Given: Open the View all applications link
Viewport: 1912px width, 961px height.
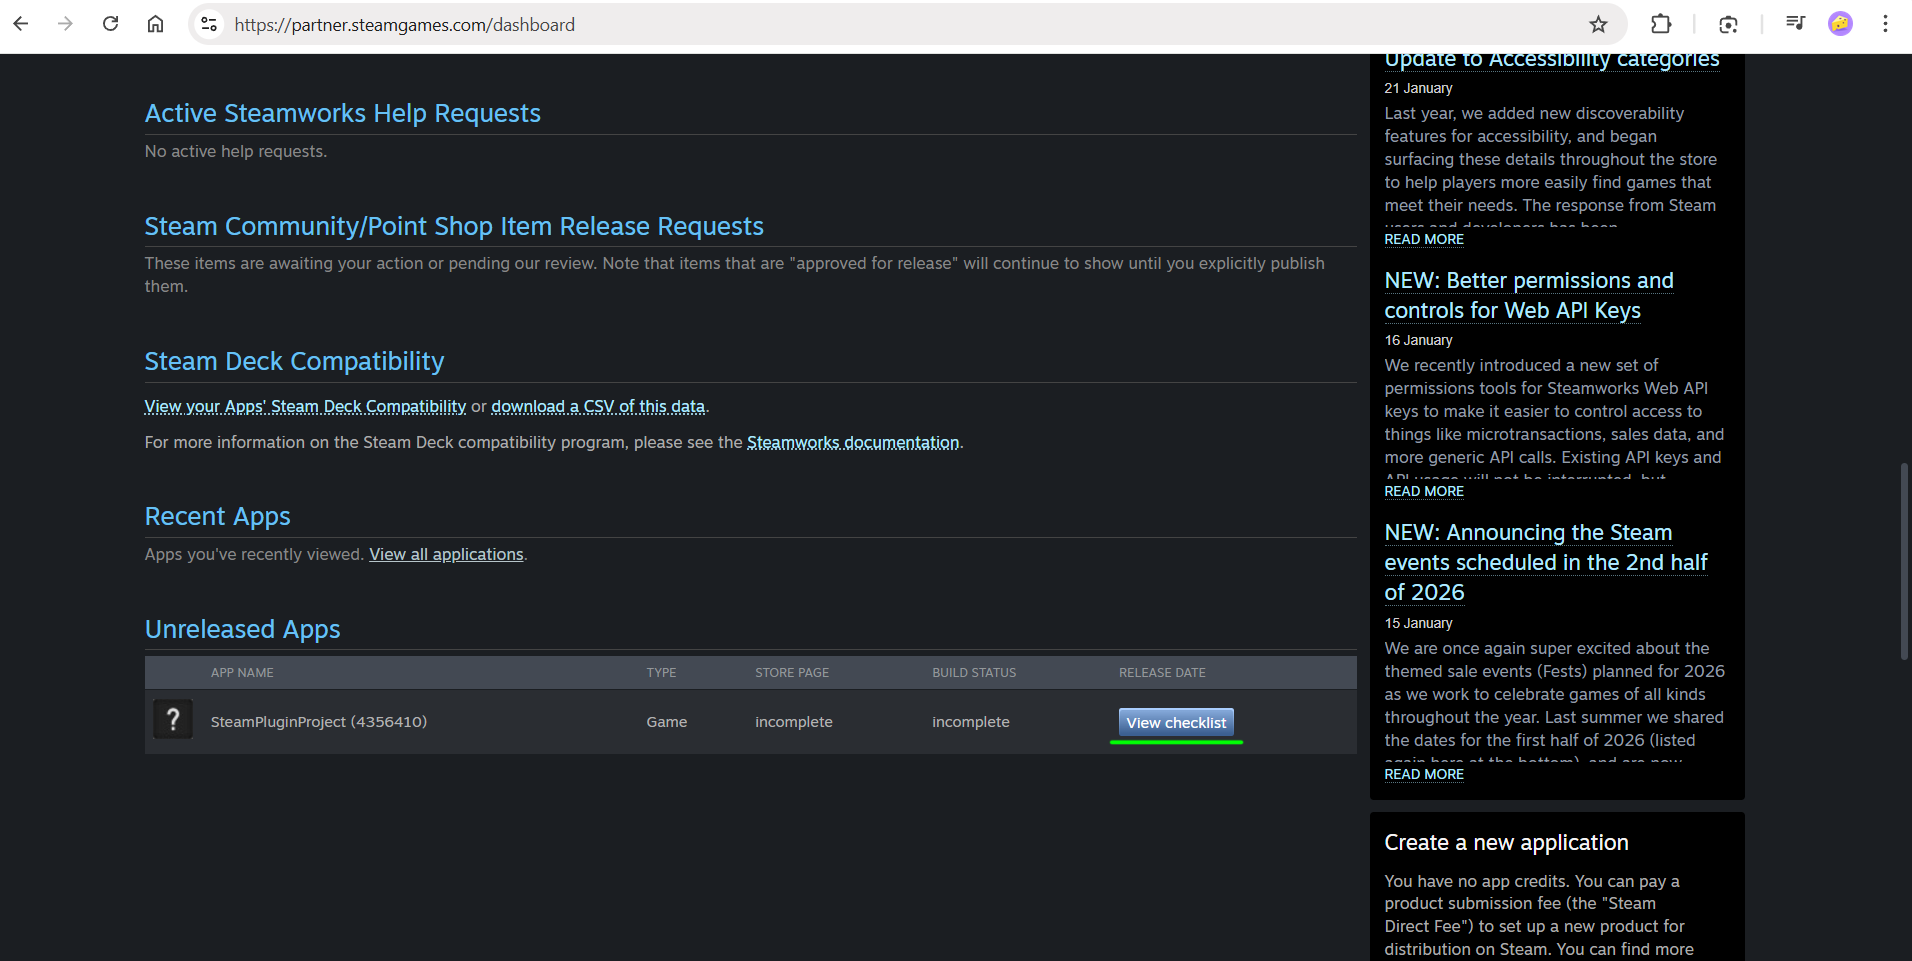Looking at the screenshot, I should tap(446, 554).
